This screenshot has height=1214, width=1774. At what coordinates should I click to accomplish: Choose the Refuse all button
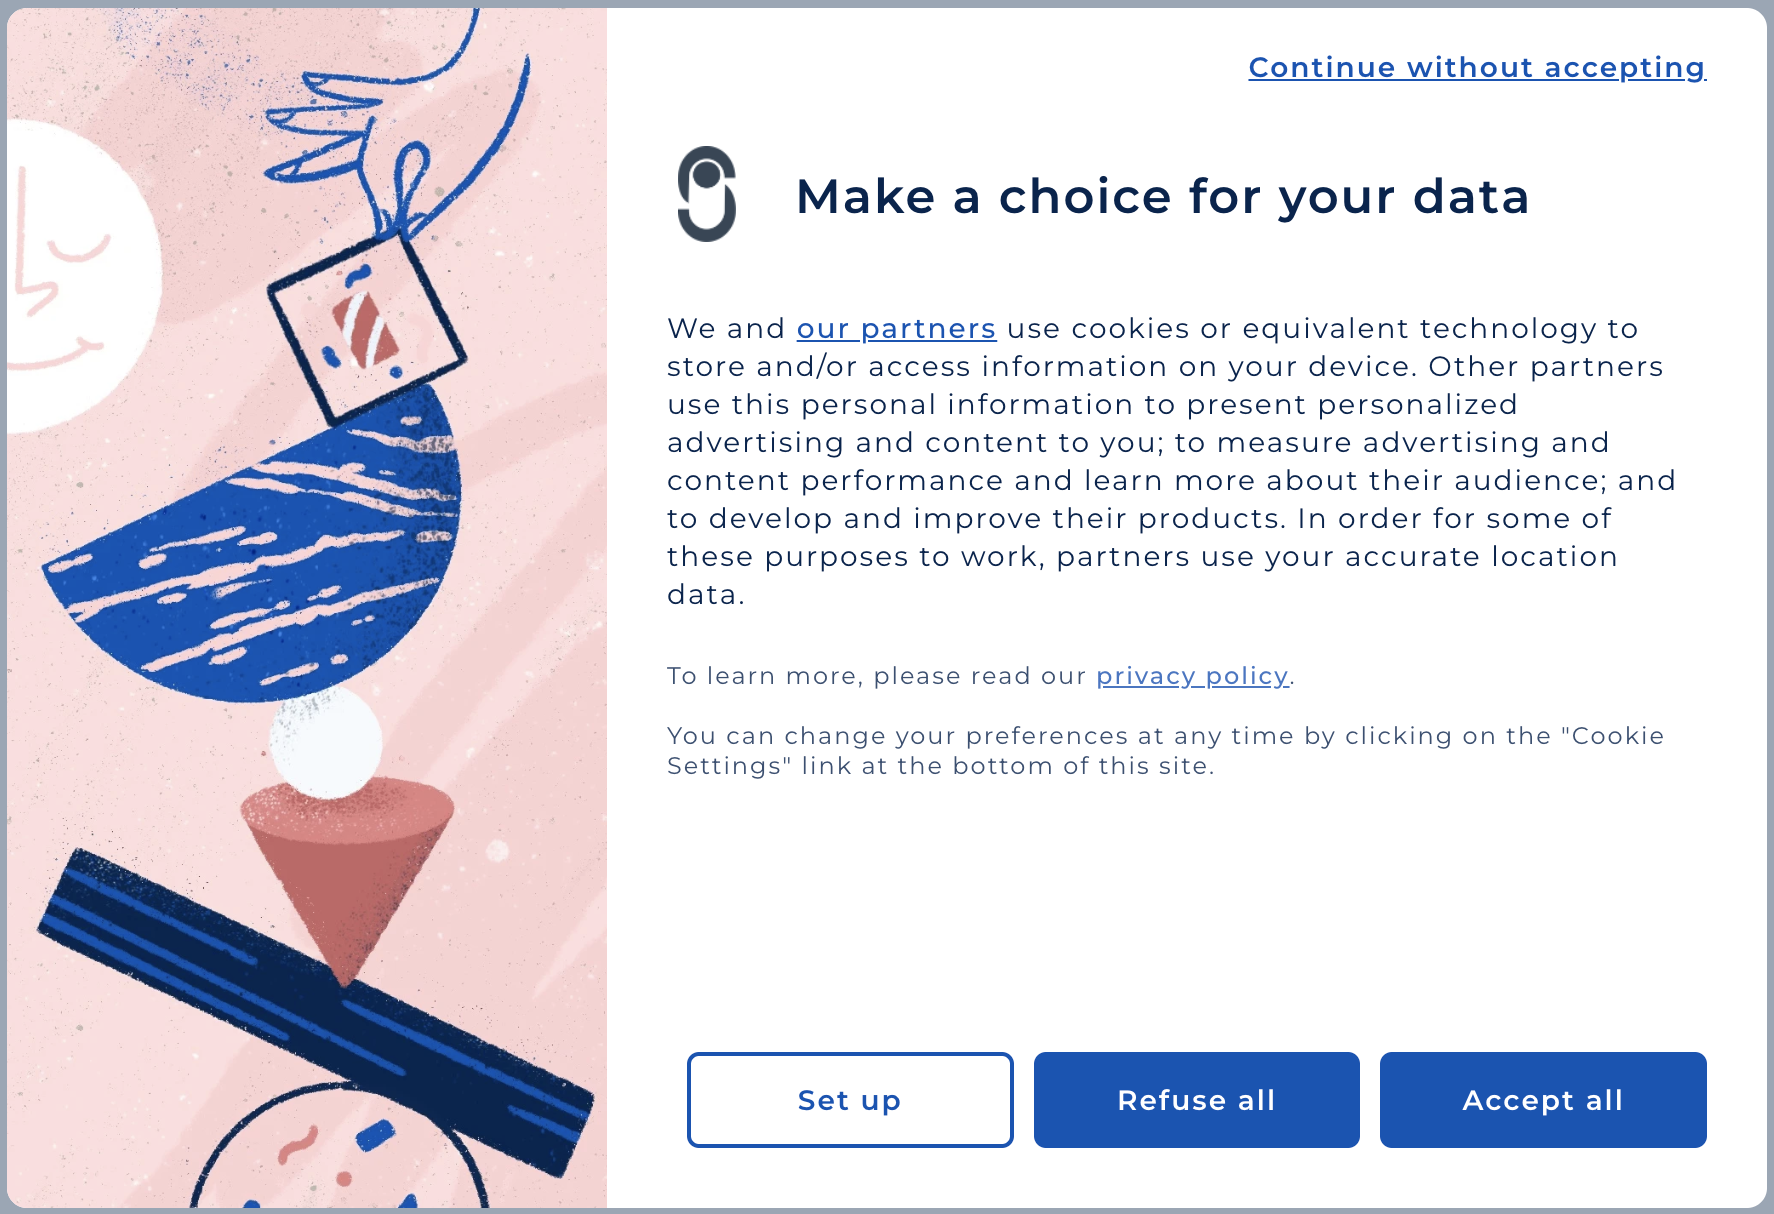click(x=1196, y=1099)
